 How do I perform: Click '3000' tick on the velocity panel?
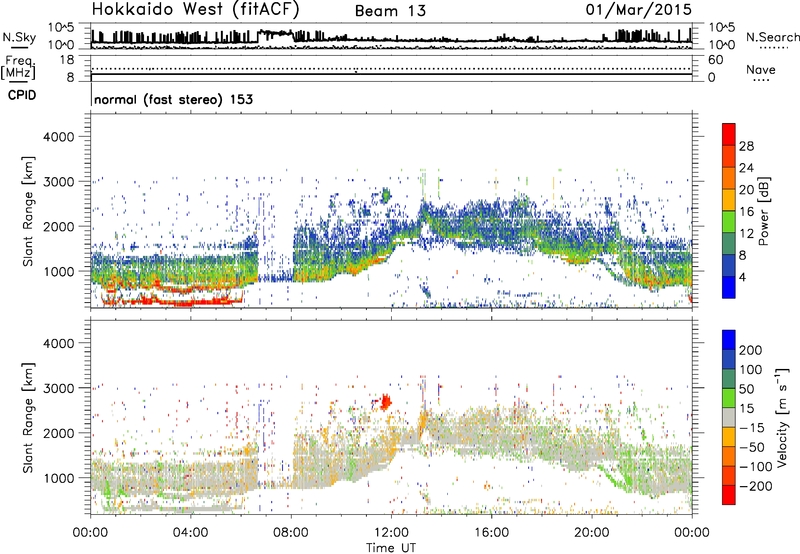click(x=59, y=388)
